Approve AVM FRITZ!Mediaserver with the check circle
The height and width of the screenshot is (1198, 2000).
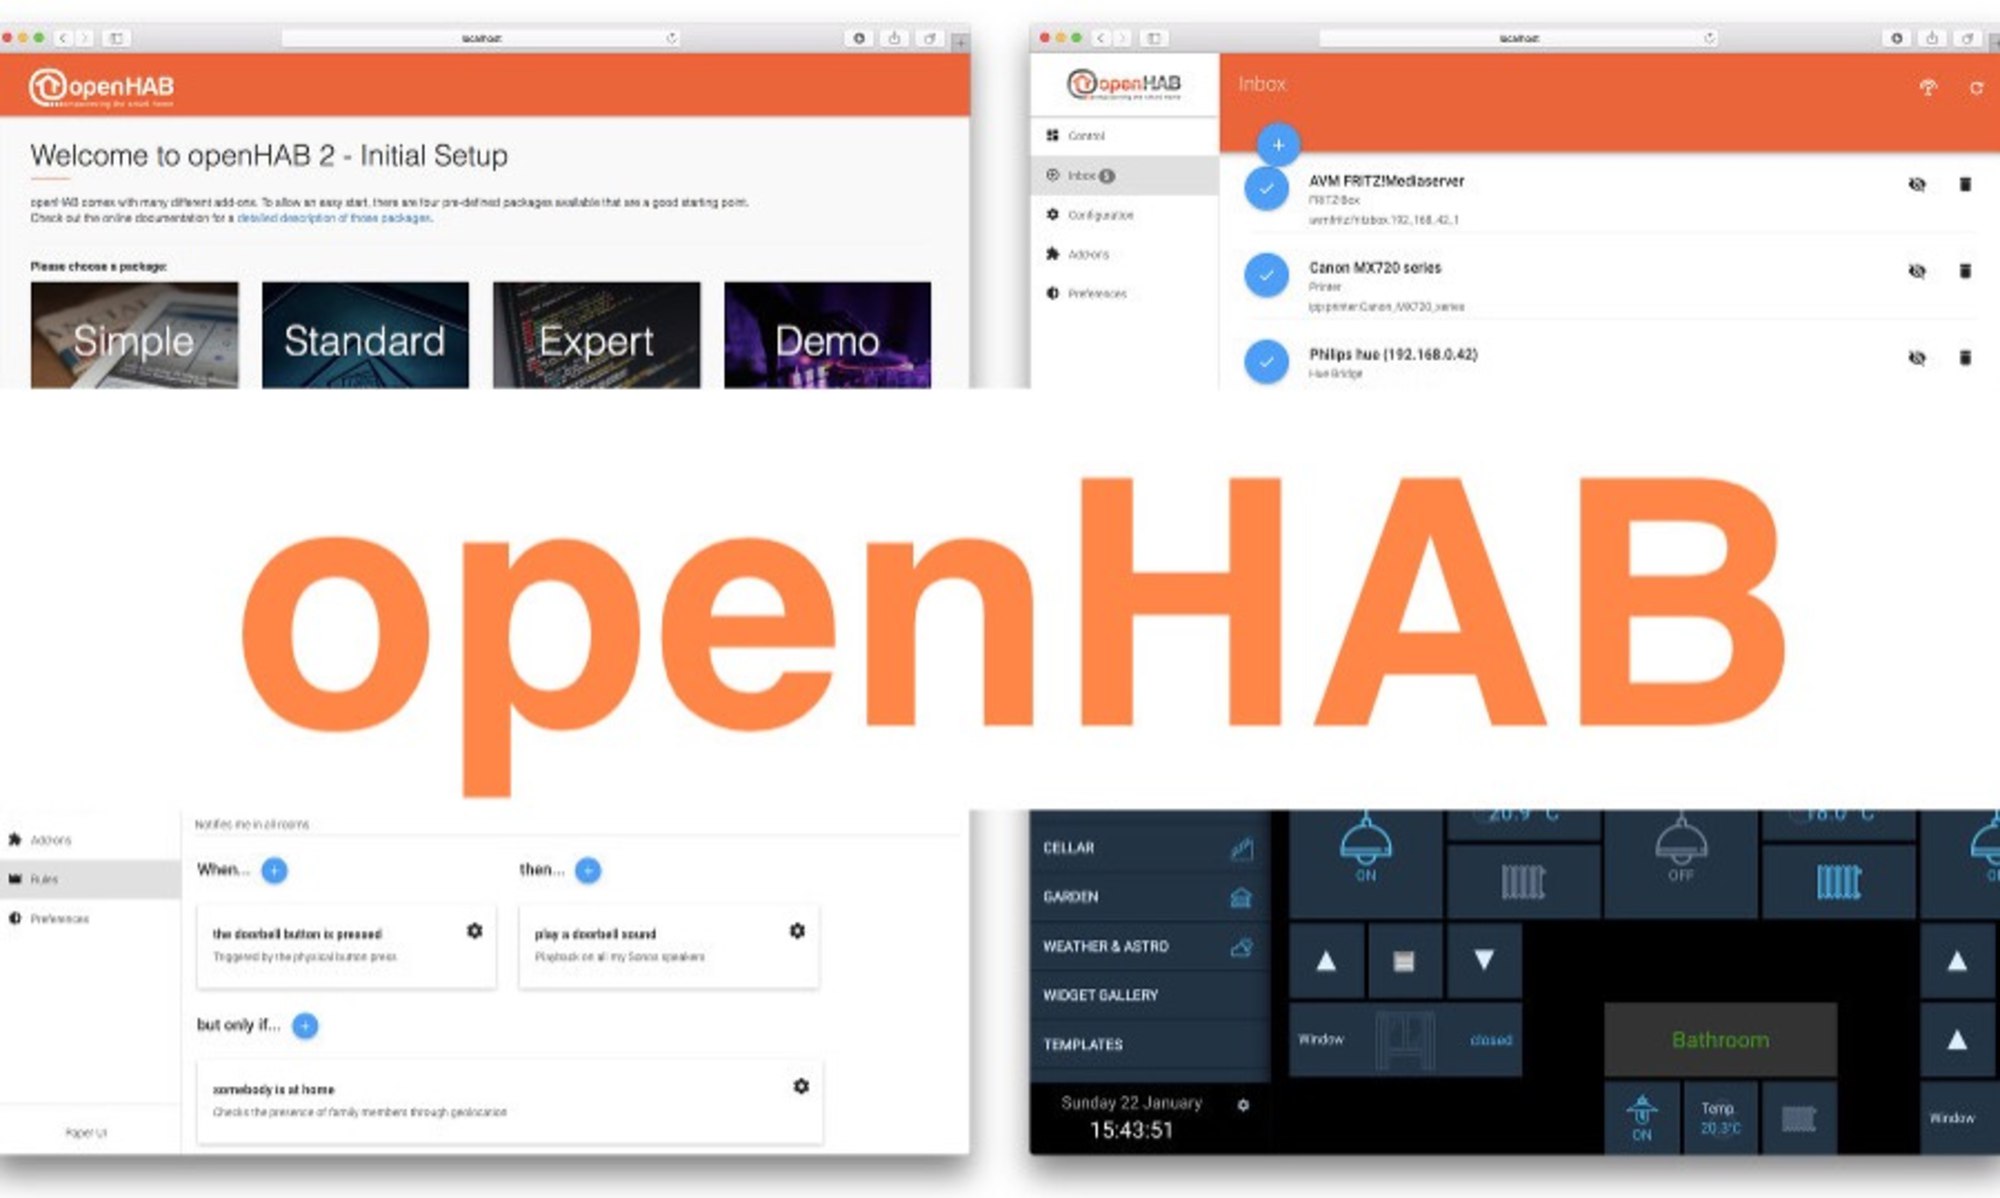pos(1266,188)
